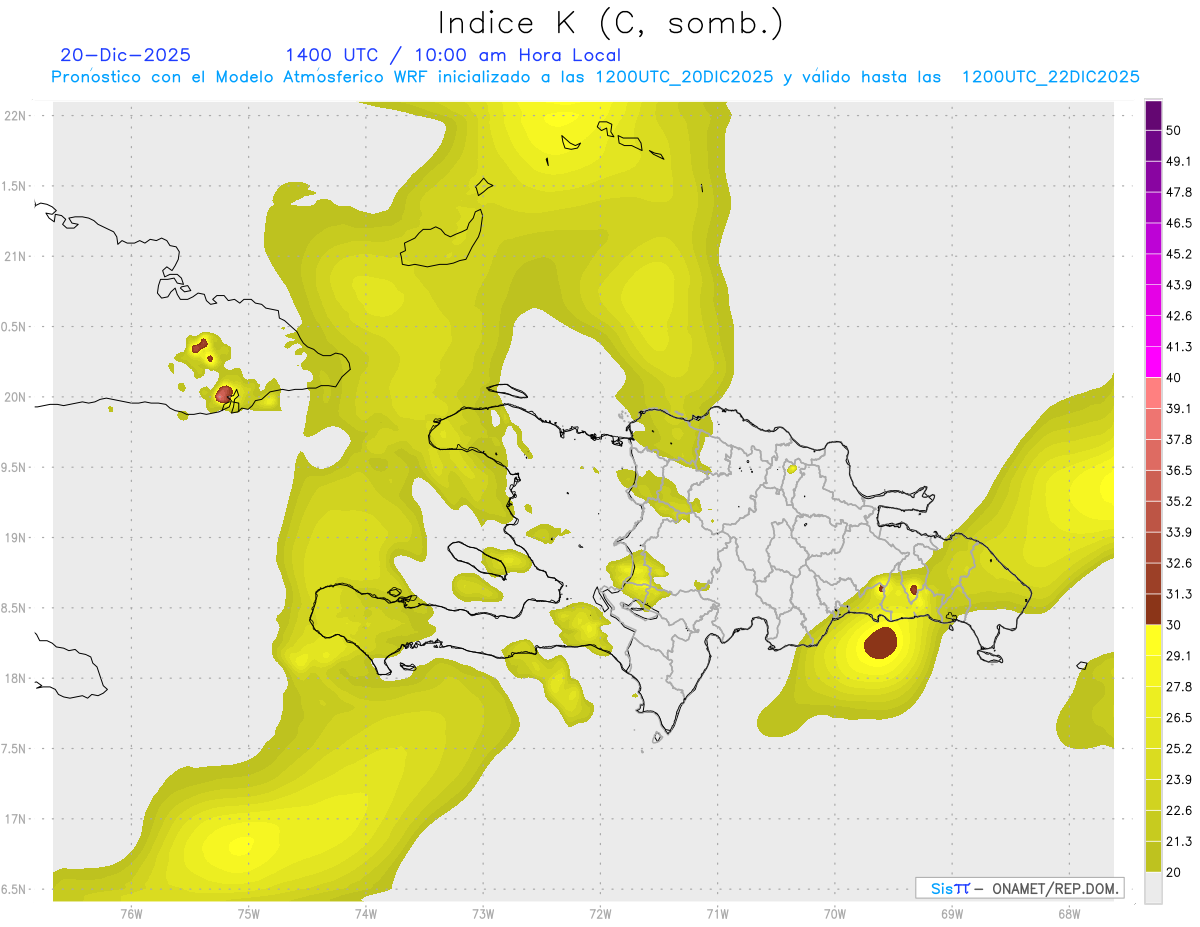Viewport: 1200px width, 927px height.
Task: Pick the bright yellow swatch between 29.1 and 30
Action: click(1153, 641)
